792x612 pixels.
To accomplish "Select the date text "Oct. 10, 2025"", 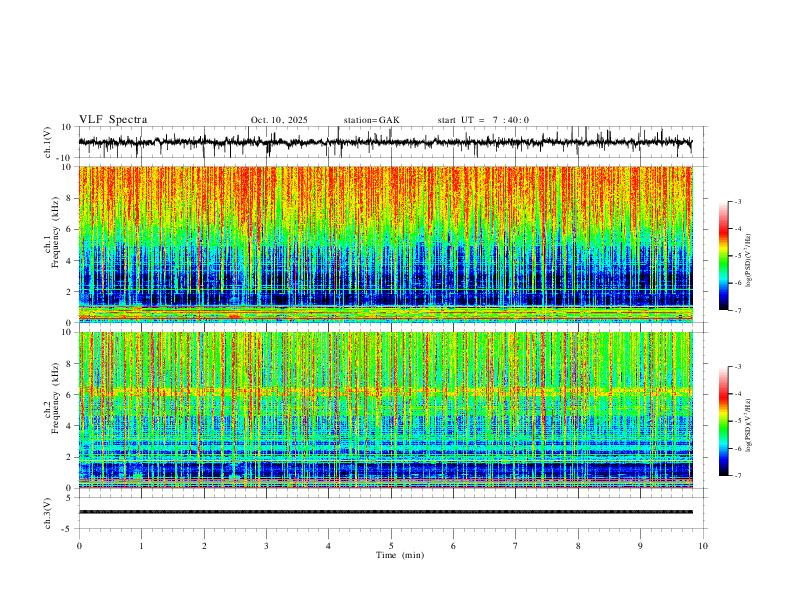I will pos(279,120).
